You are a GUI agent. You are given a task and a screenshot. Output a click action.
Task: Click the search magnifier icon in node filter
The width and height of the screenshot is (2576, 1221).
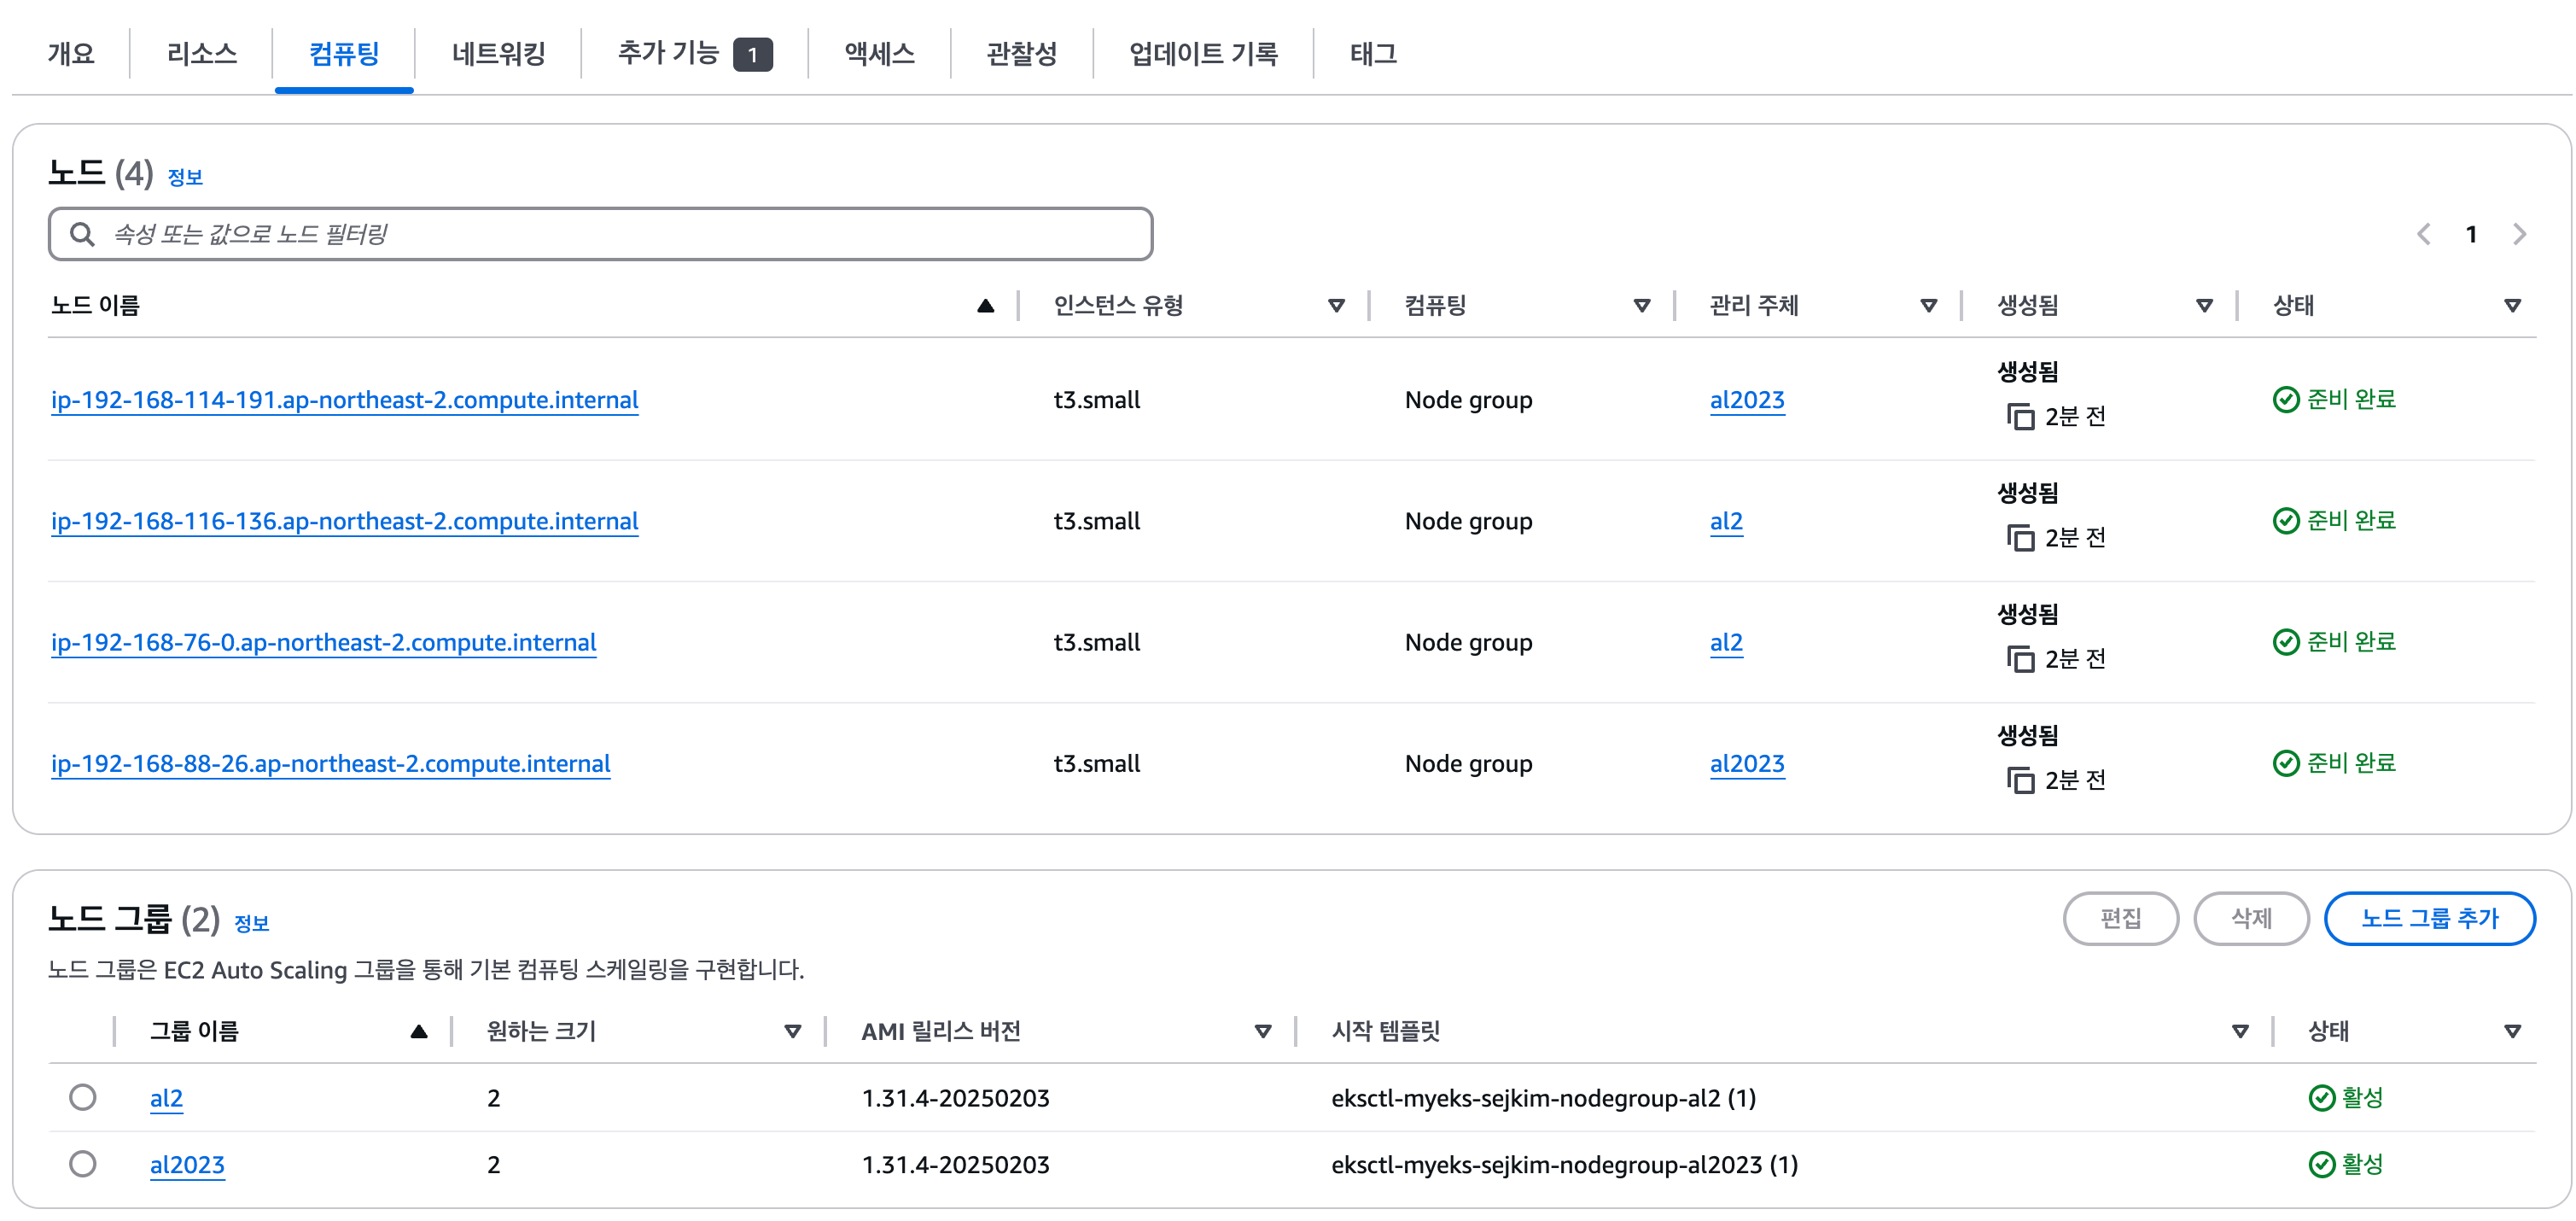click(82, 234)
